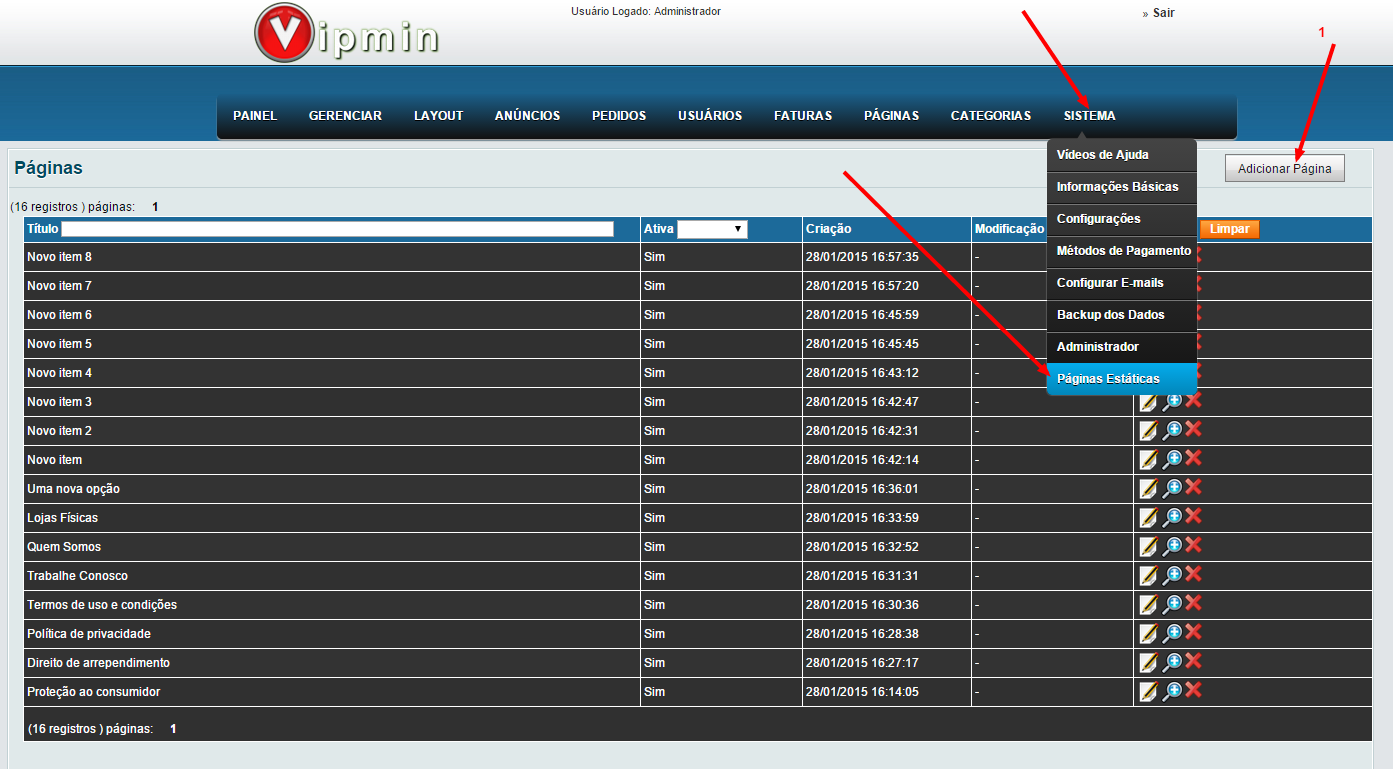
Task: Remove the 'Novo item' row created 16:42:14
Action: coord(1193,459)
